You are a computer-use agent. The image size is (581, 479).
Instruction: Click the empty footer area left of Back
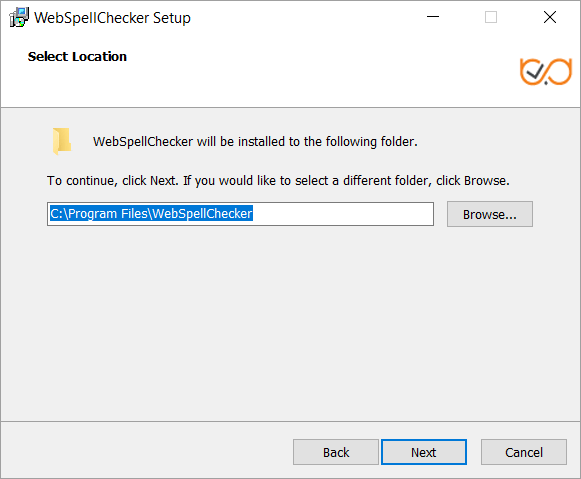[x=146, y=450]
